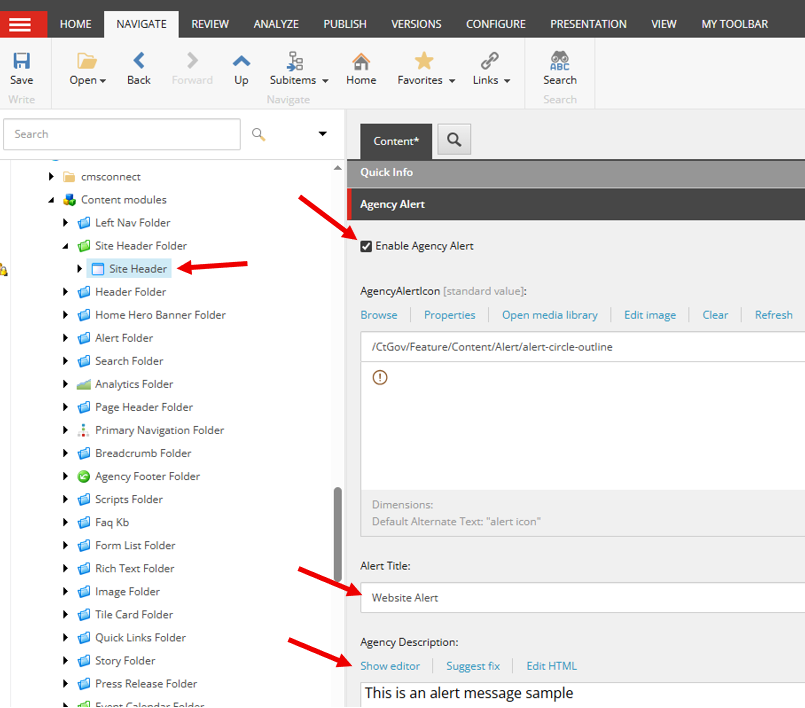Screen dimensions: 805x708
Task: Click the Search binoculars icon in the ribbon
Action: (x=559, y=62)
